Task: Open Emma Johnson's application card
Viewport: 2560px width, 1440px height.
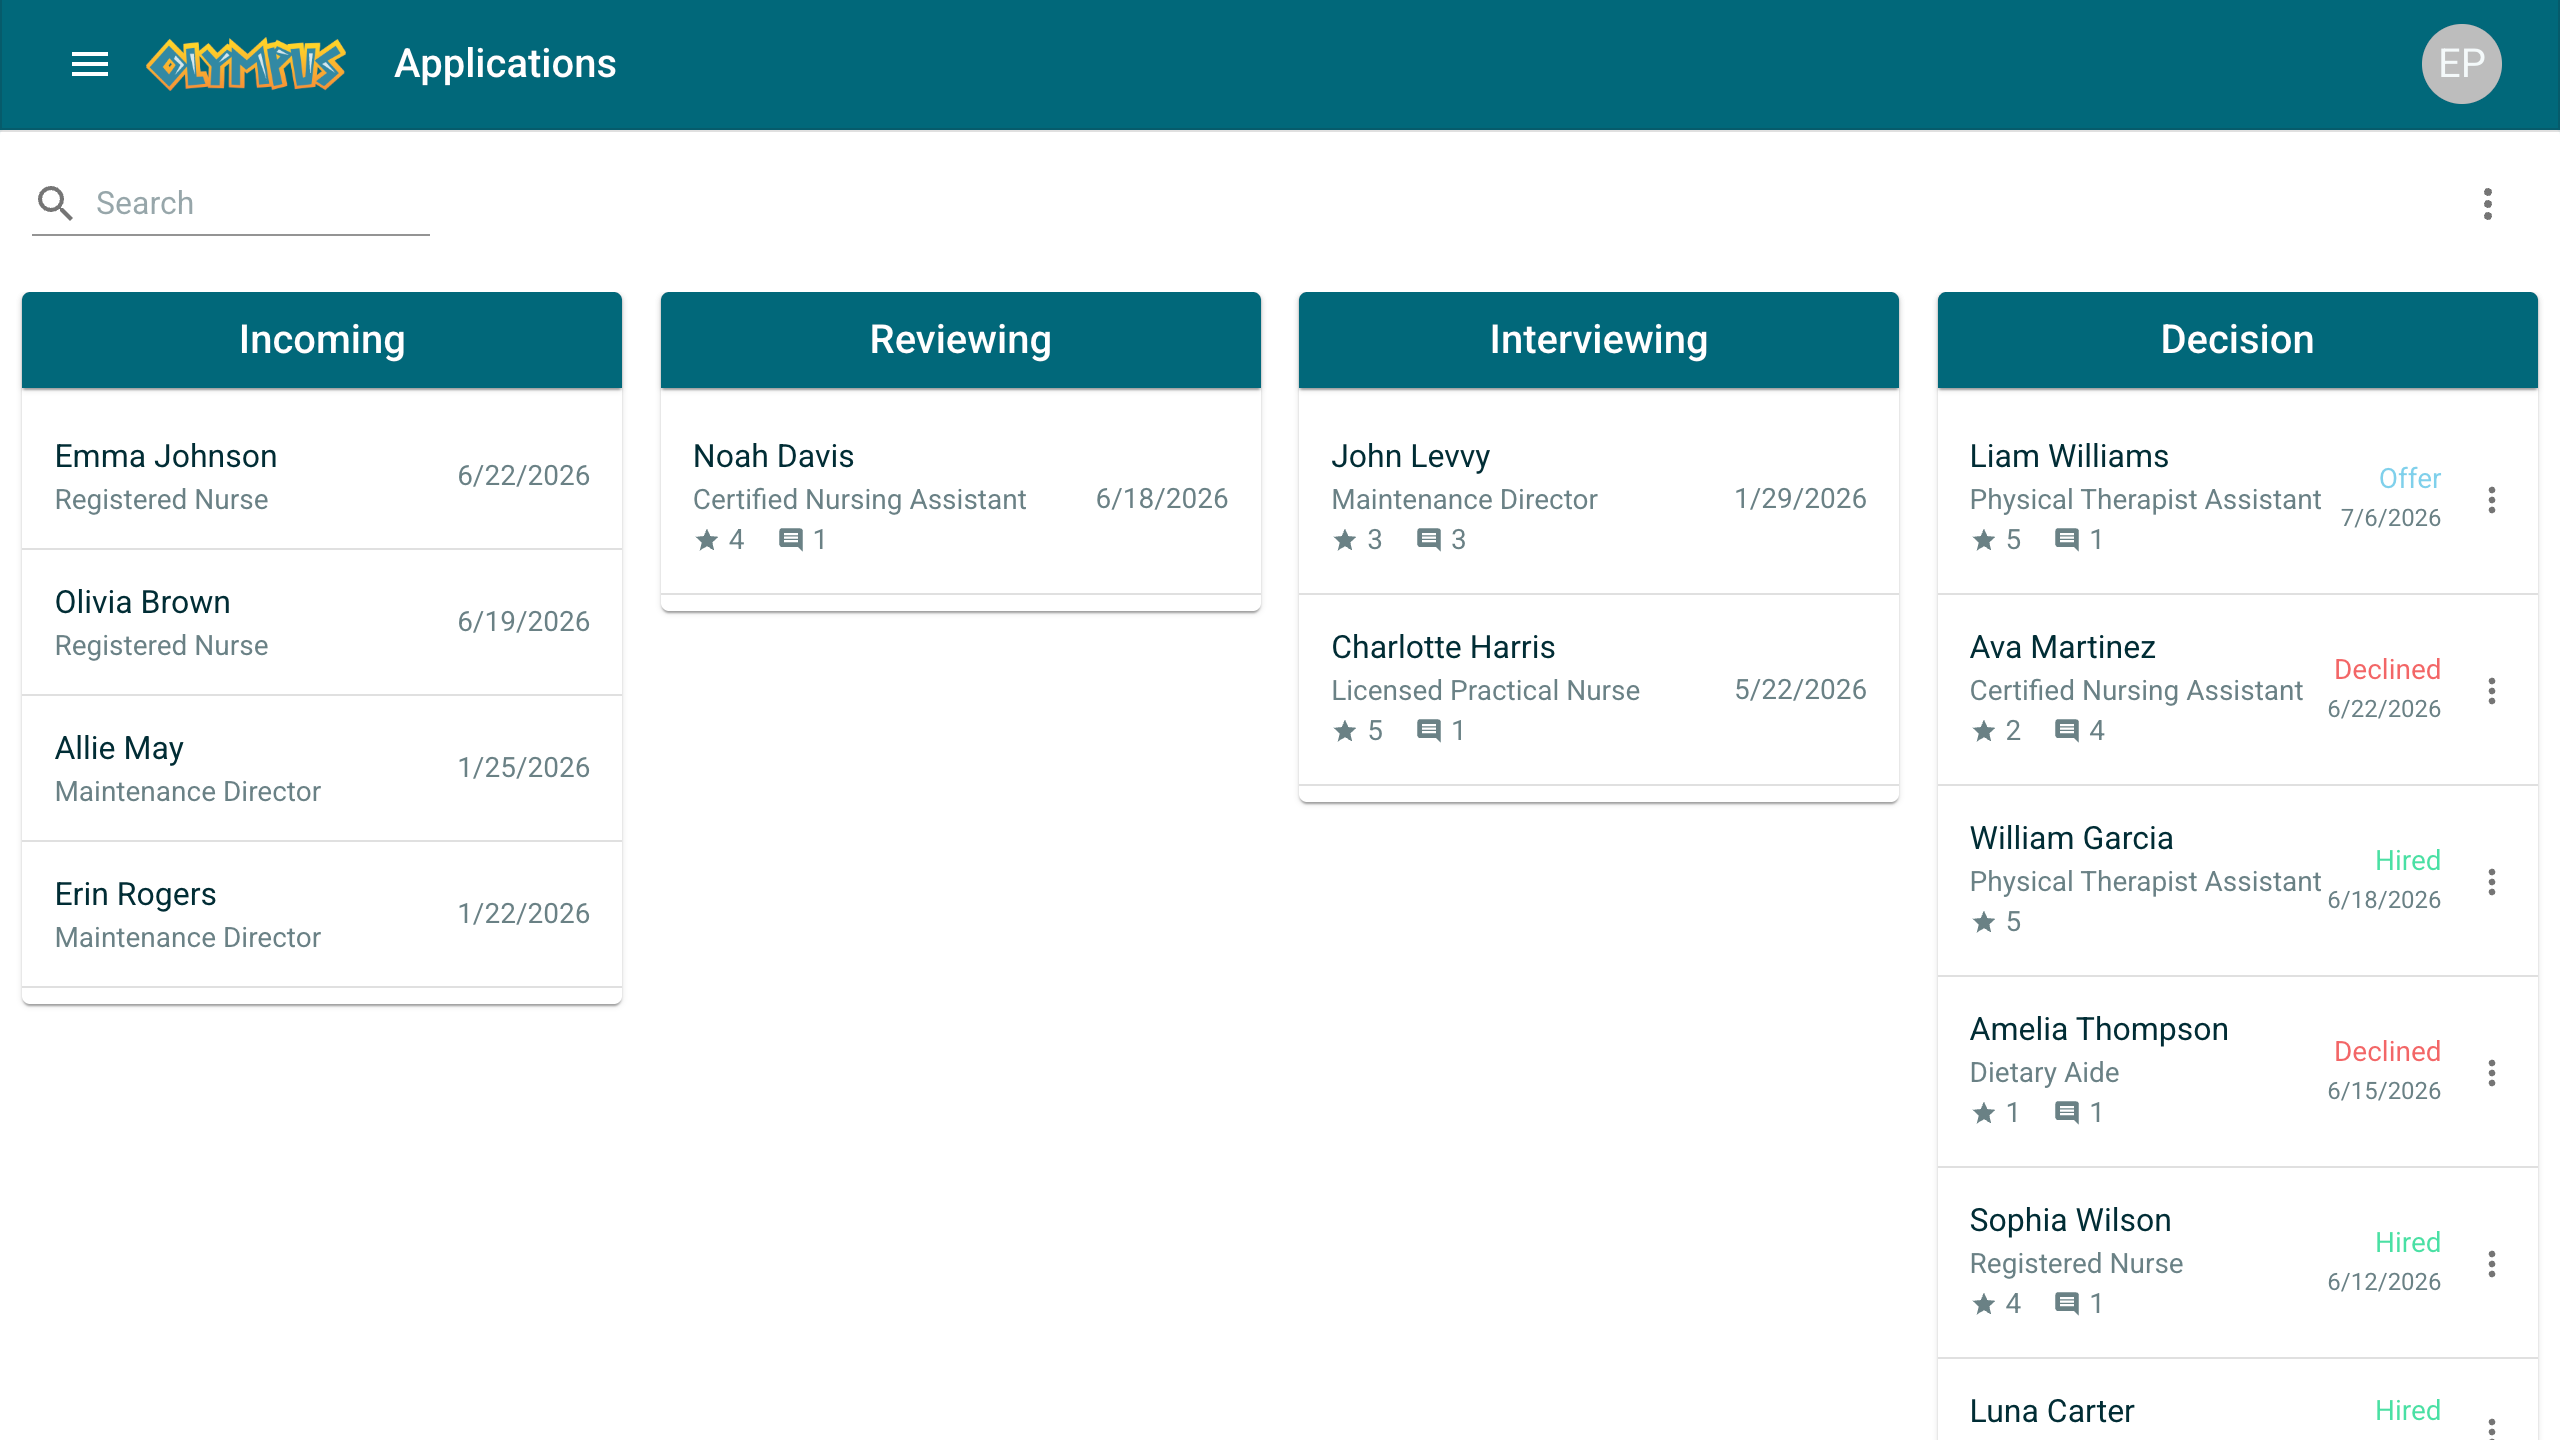Action: (x=322, y=476)
